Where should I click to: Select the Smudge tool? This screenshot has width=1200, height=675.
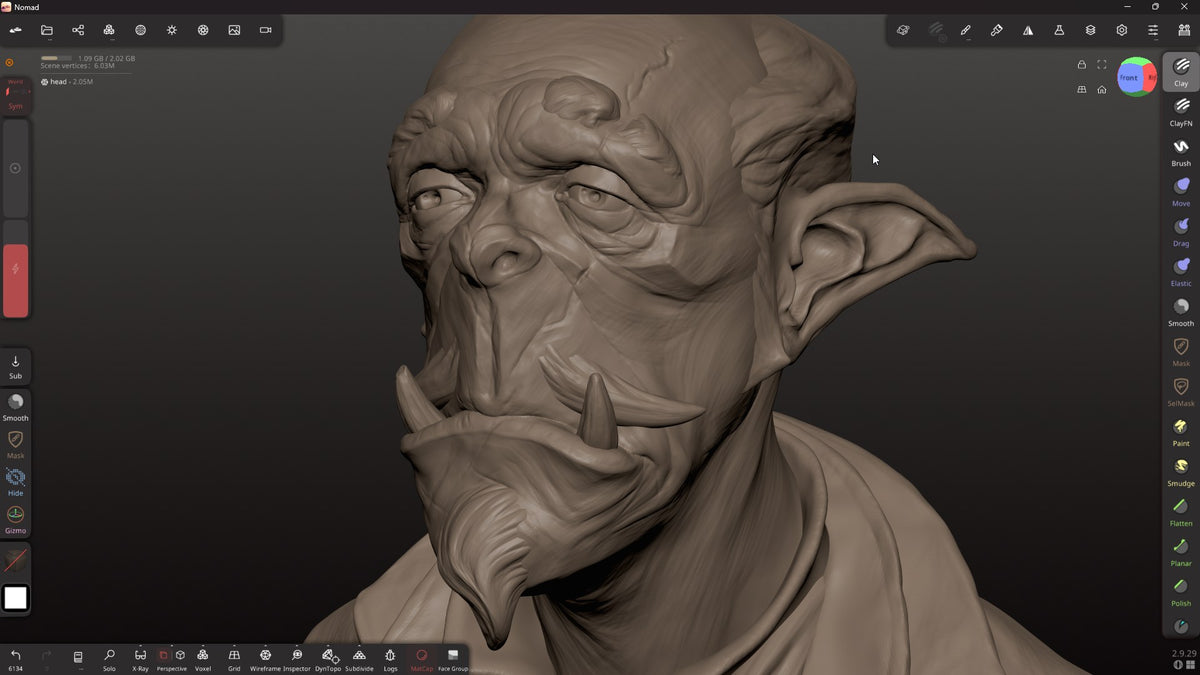click(1181, 471)
